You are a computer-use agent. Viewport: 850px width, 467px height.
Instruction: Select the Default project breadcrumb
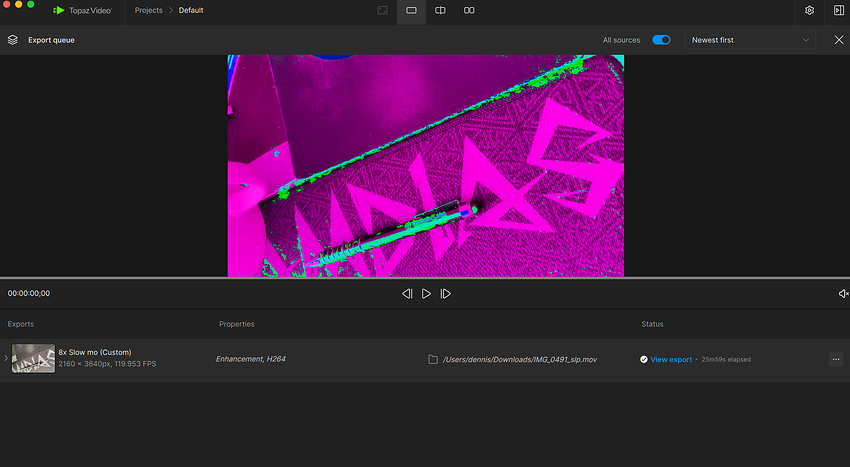(191, 10)
